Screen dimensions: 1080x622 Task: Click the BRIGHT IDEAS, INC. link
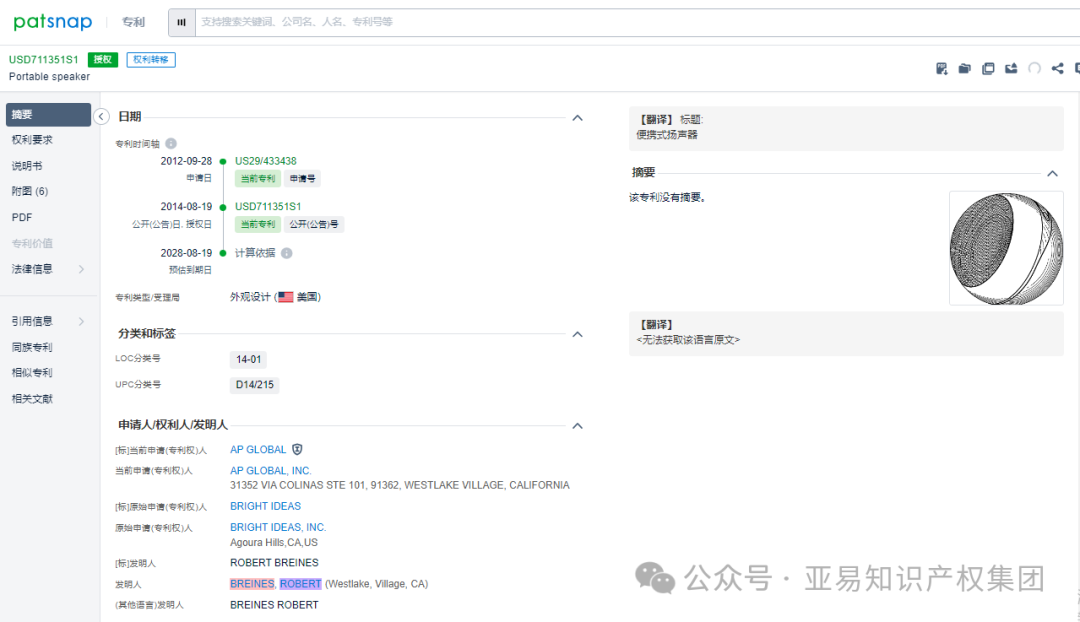278,526
